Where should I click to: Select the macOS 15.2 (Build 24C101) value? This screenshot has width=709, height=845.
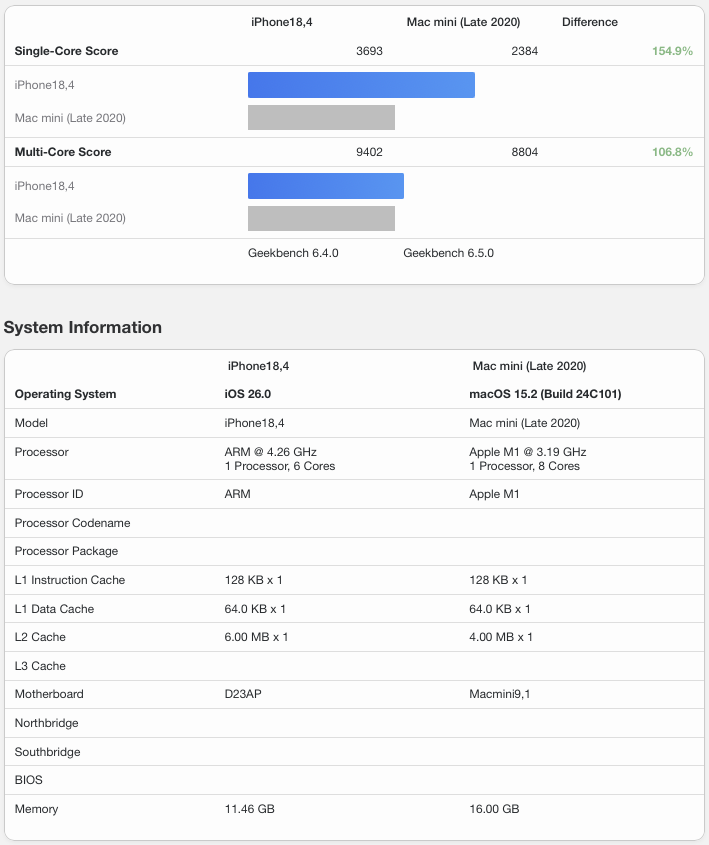pyautogui.click(x=545, y=394)
